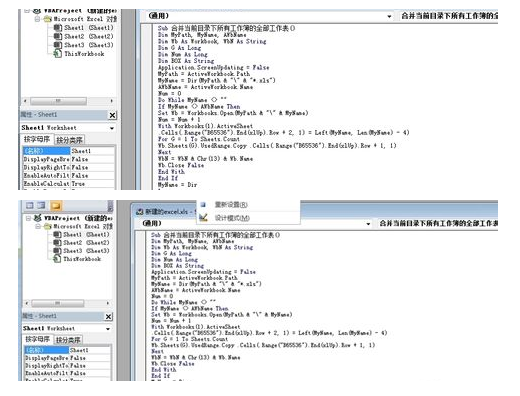Screen dimensions: 520x396
Task: Click horizontal scrollbar thumb in lower project tree
Action: [58, 303]
